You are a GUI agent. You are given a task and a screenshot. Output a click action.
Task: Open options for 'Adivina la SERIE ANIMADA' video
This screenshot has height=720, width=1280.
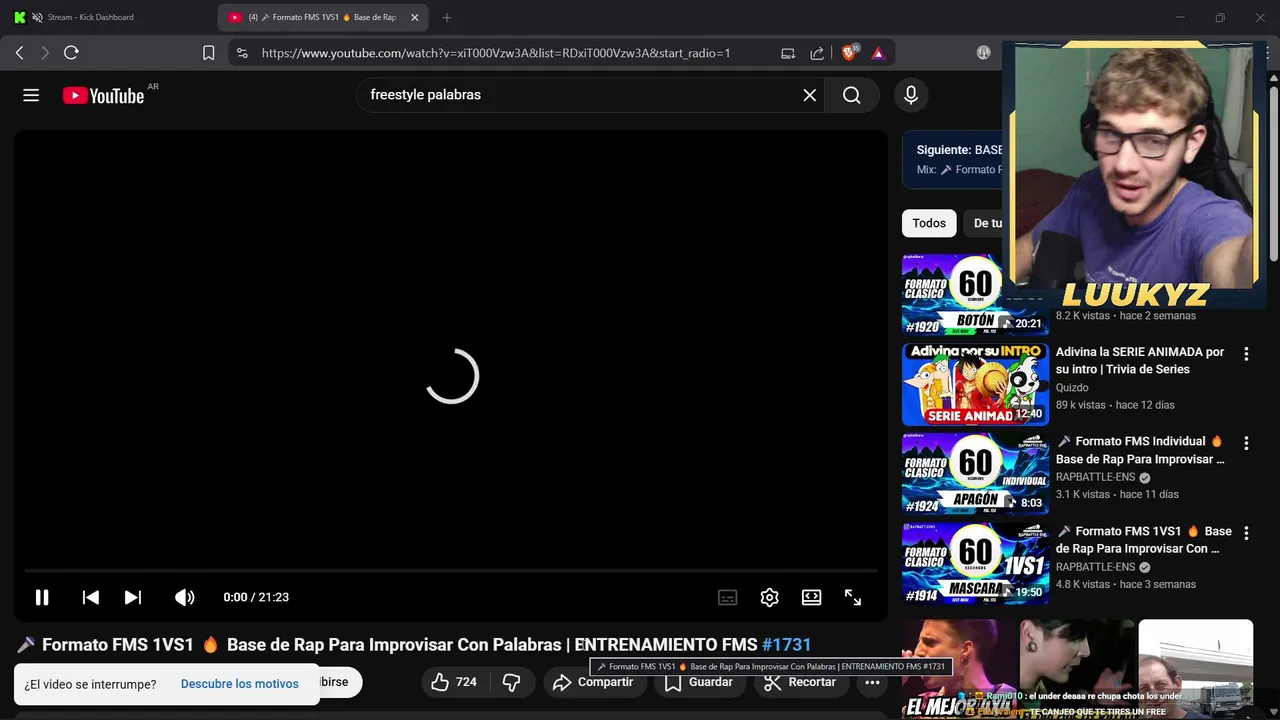[x=1246, y=354]
